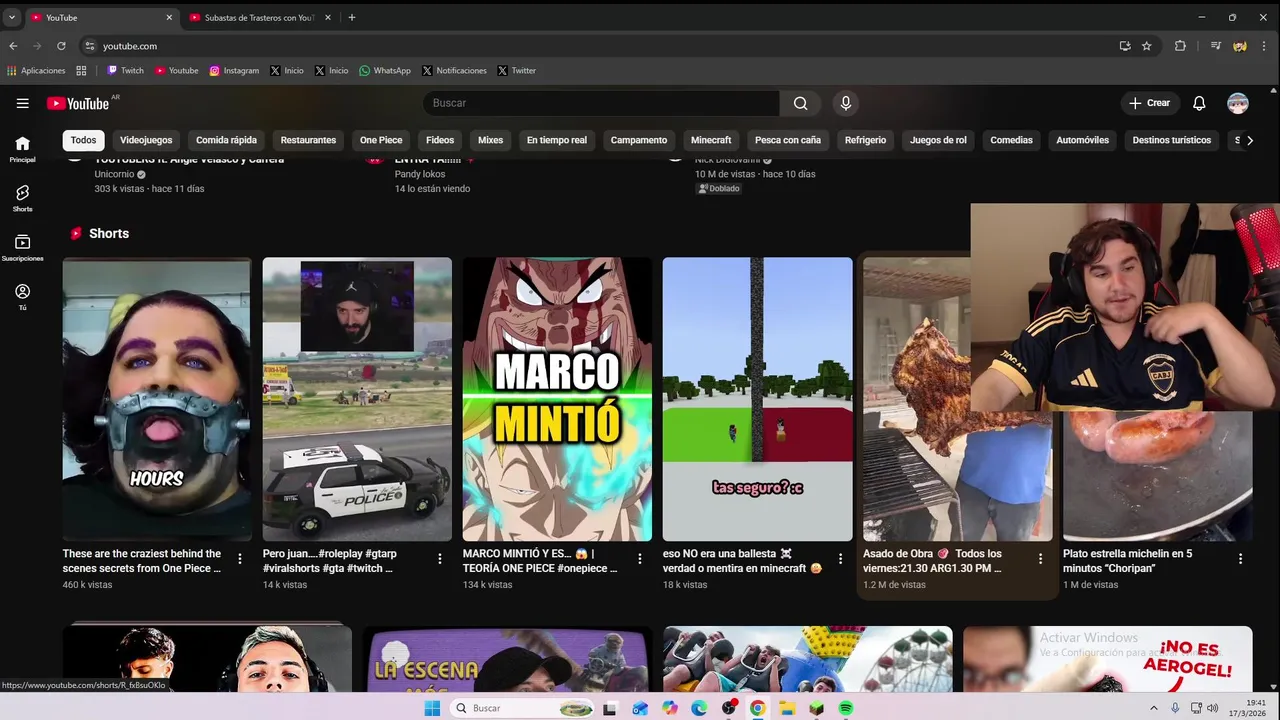This screenshot has width=1280, height=720.
Task: Open options for the Asado de Obra short
Action: point(1040,559)
